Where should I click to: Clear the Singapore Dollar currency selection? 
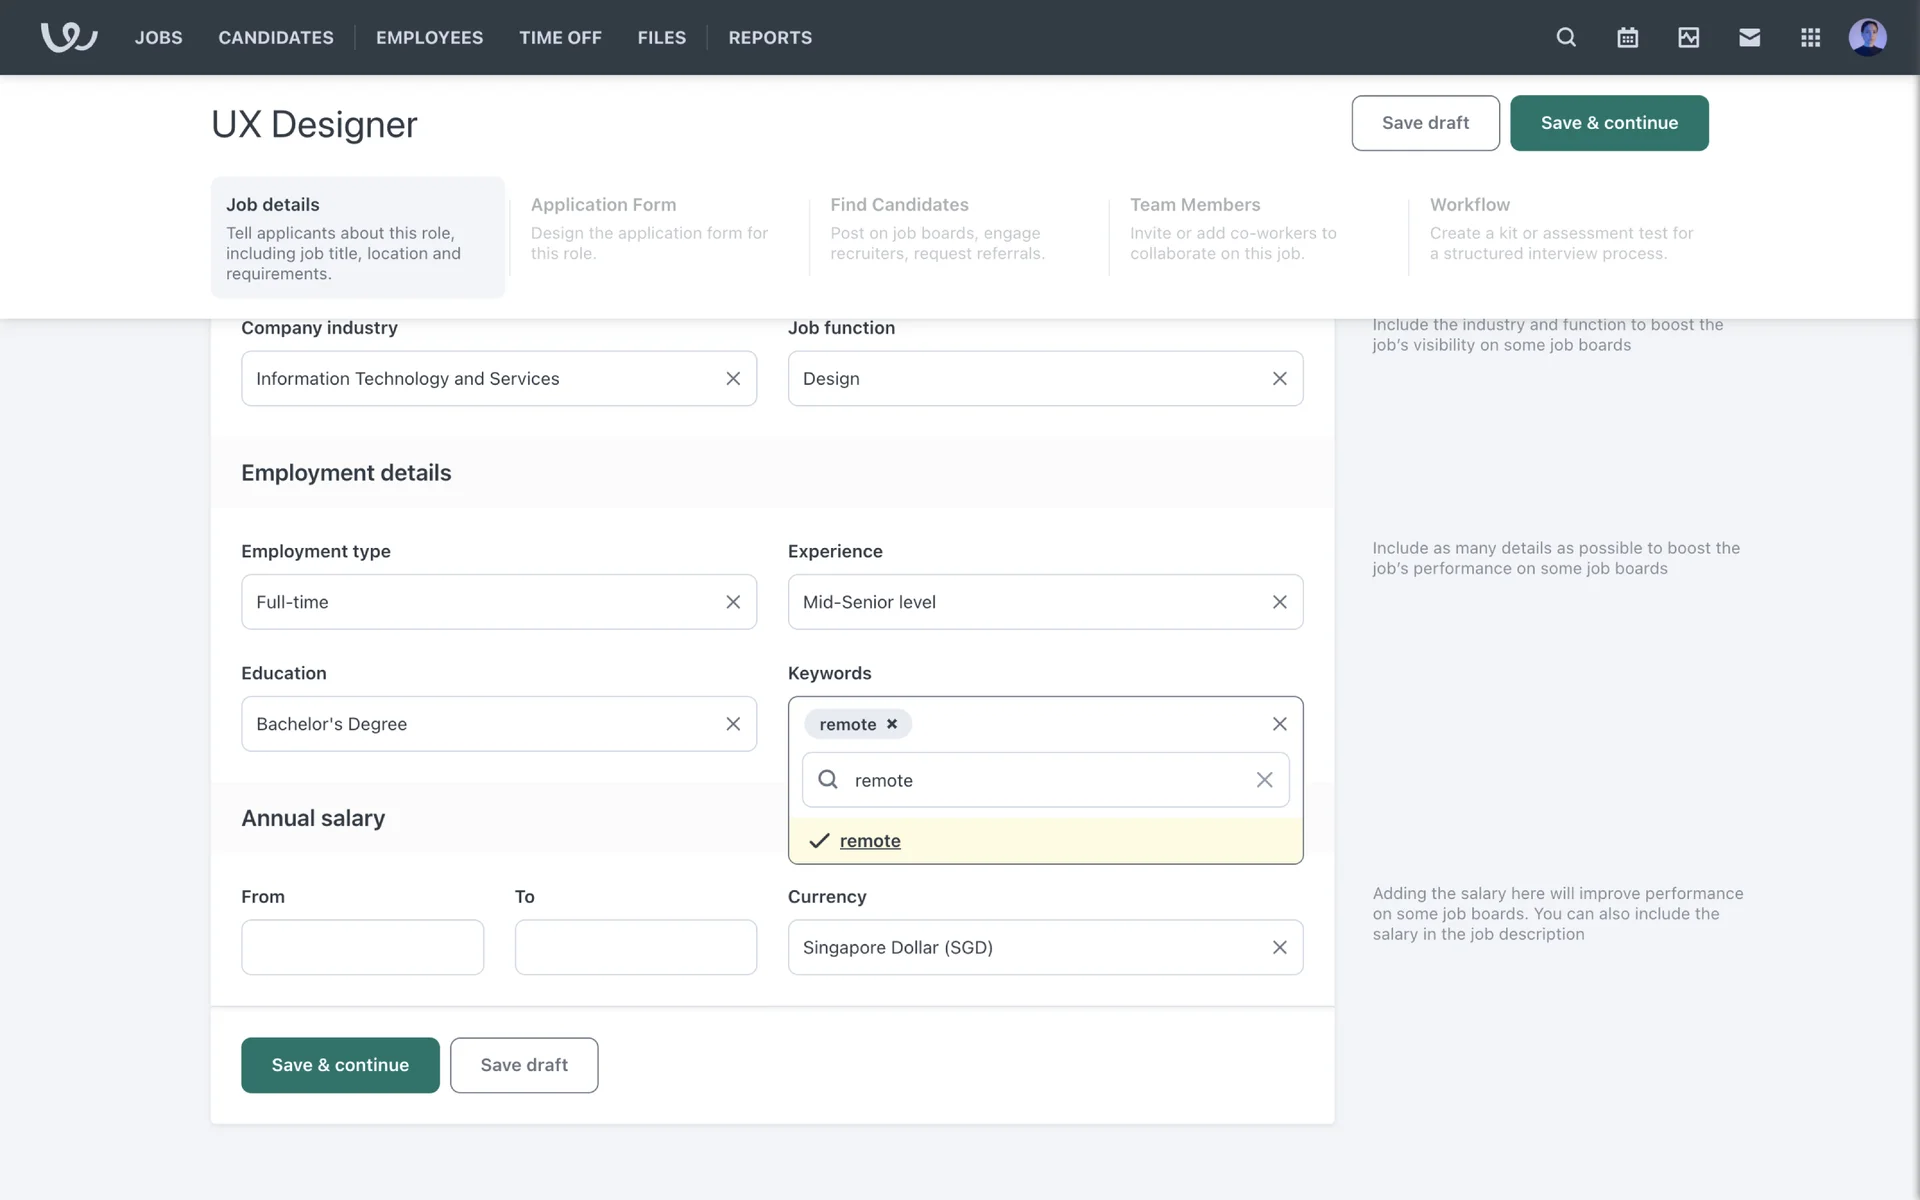point(1279,947)
